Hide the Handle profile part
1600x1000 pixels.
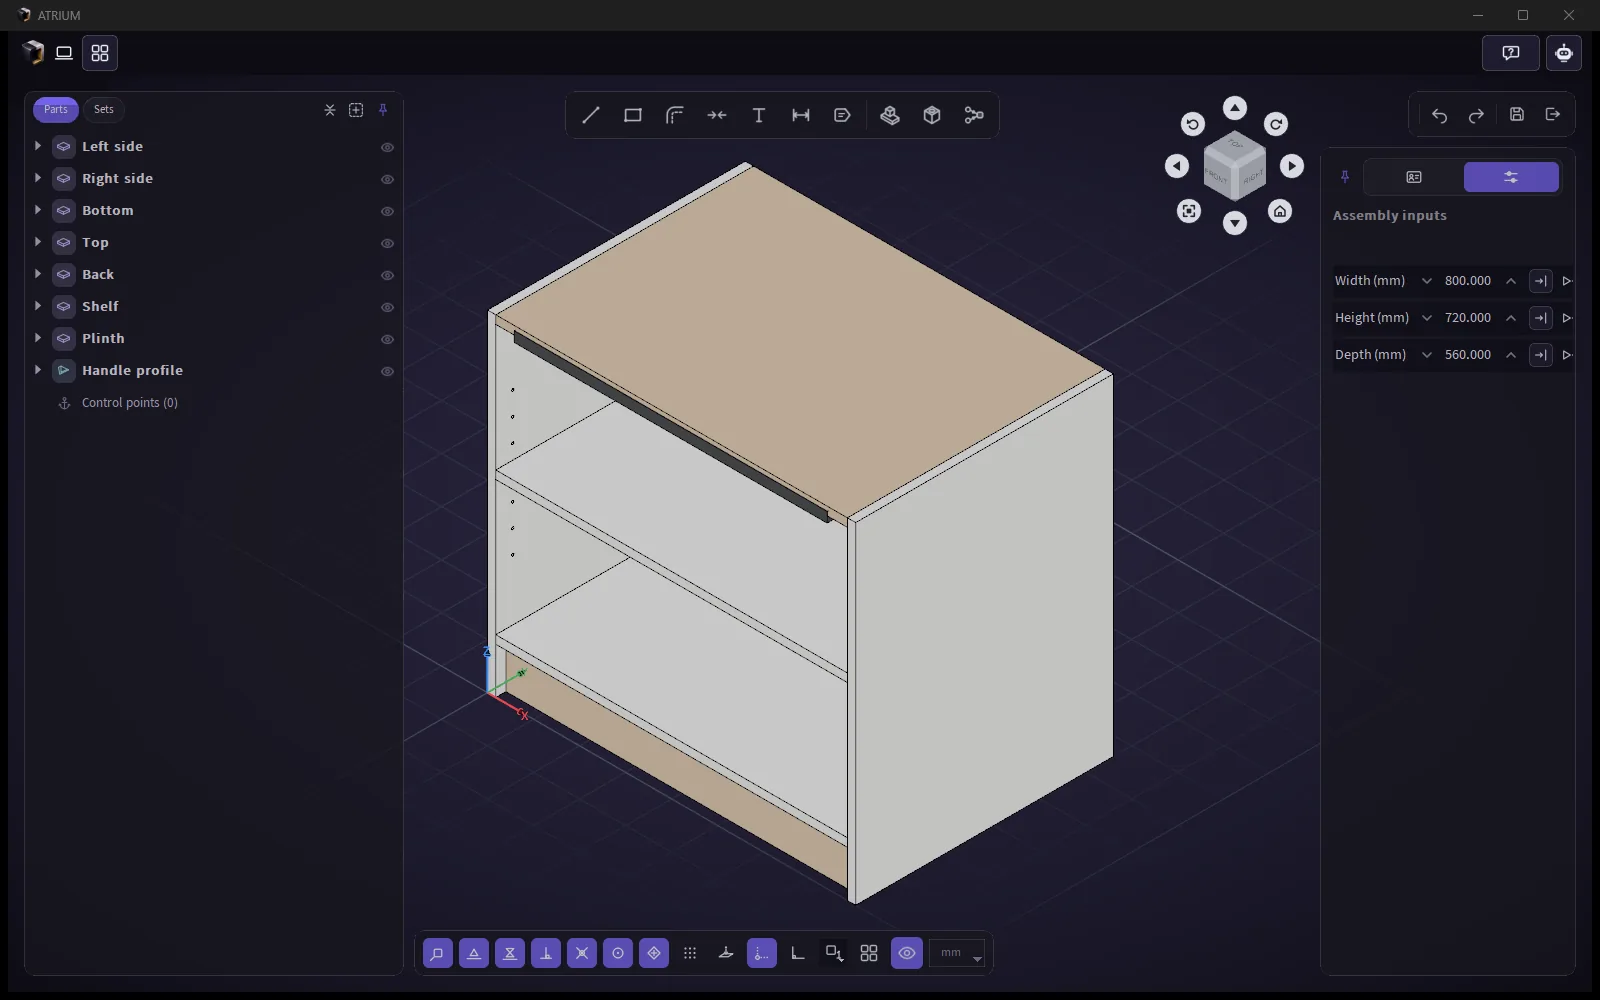point(387,371)
